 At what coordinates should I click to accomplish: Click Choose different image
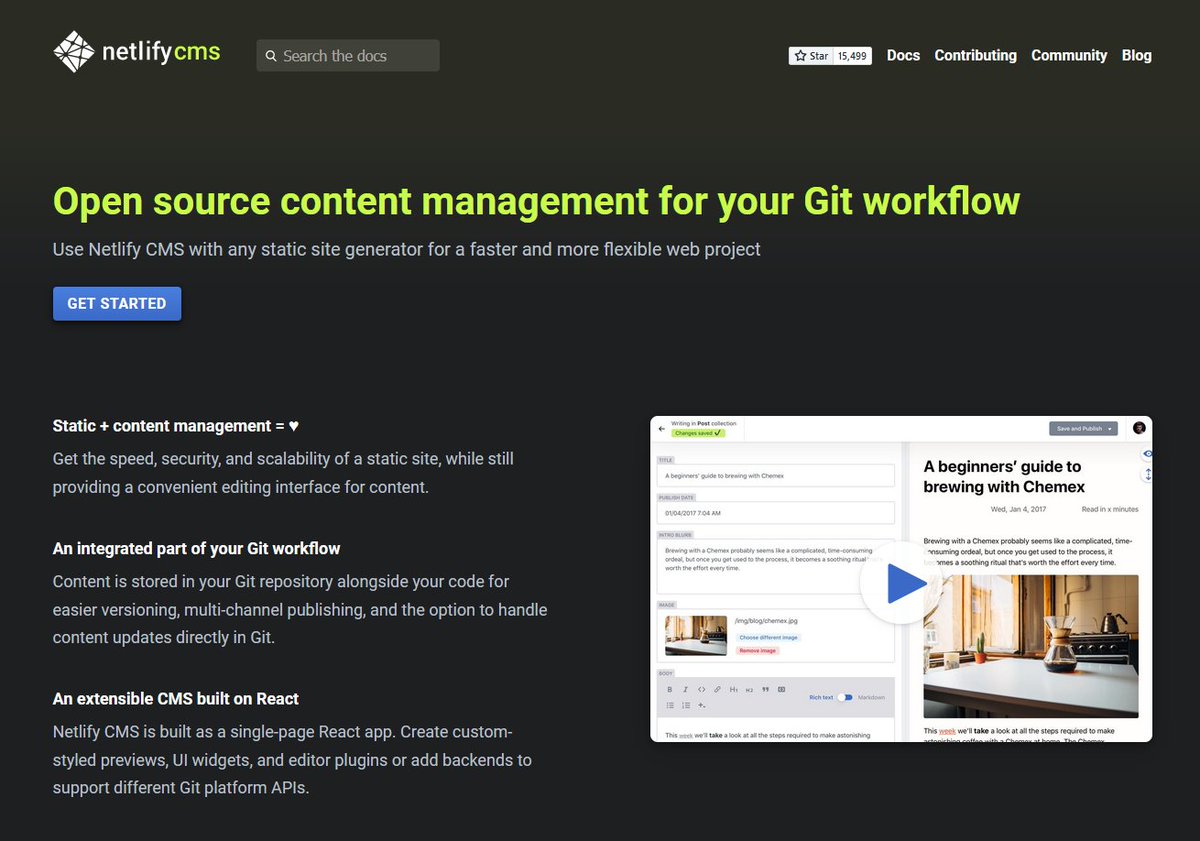click(769, 638)
